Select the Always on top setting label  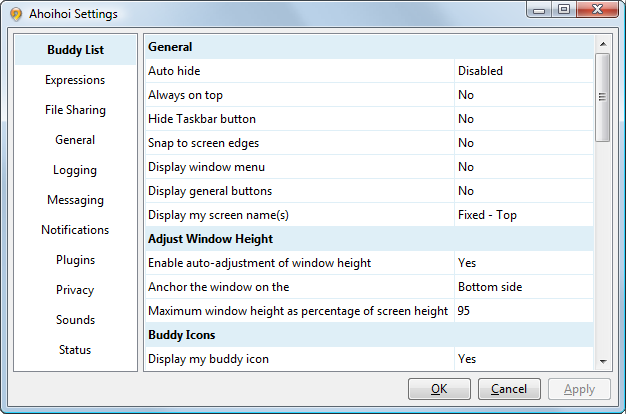pos(185,95)
